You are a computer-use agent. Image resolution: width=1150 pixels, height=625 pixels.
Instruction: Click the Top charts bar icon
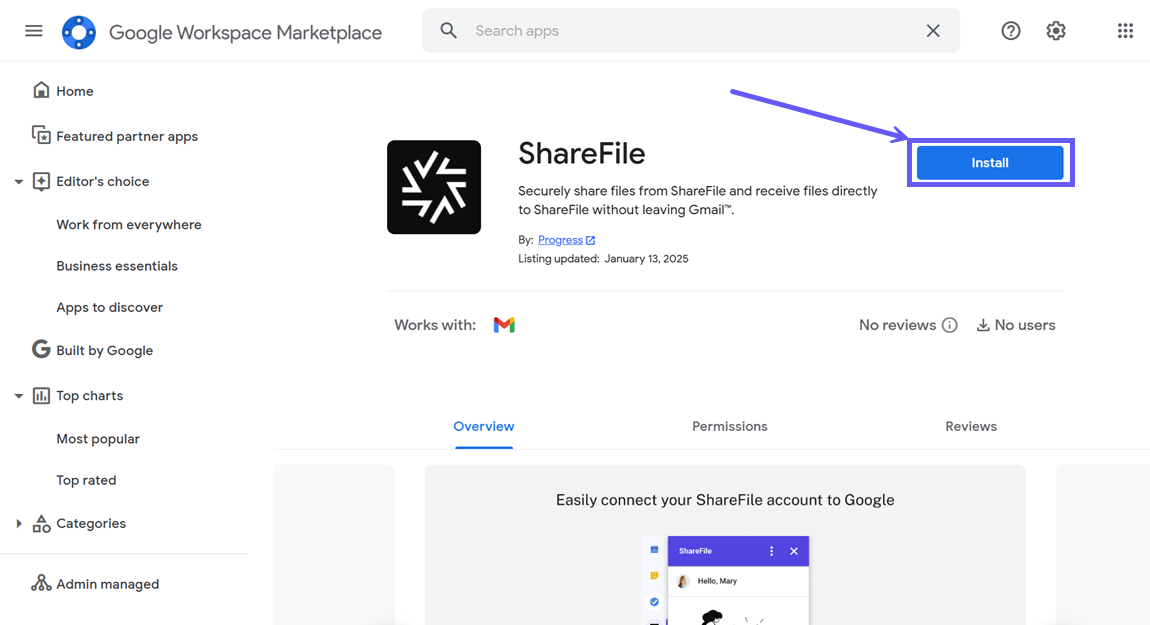tap(41, 395)
